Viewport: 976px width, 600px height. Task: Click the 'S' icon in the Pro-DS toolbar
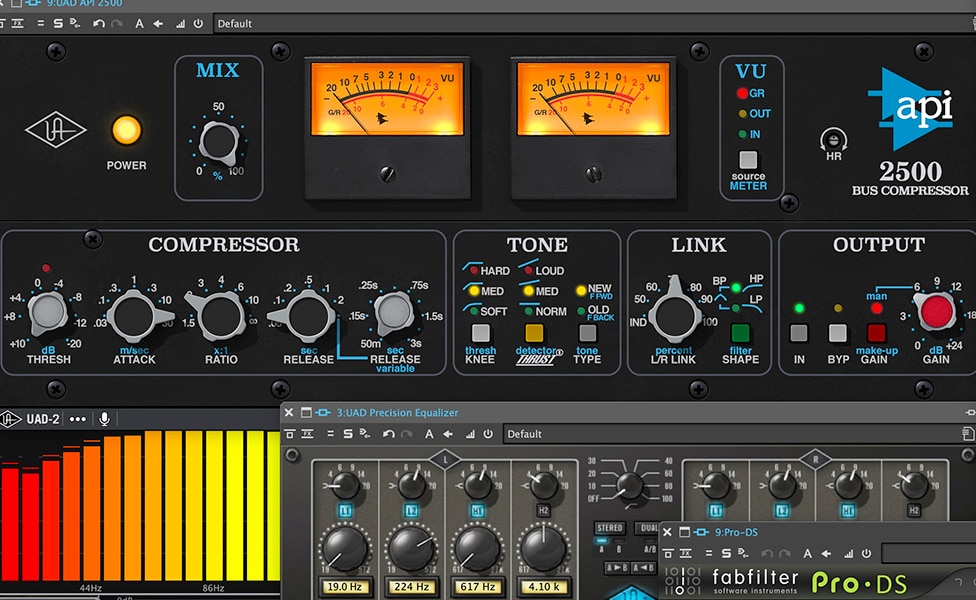(726, 553)
